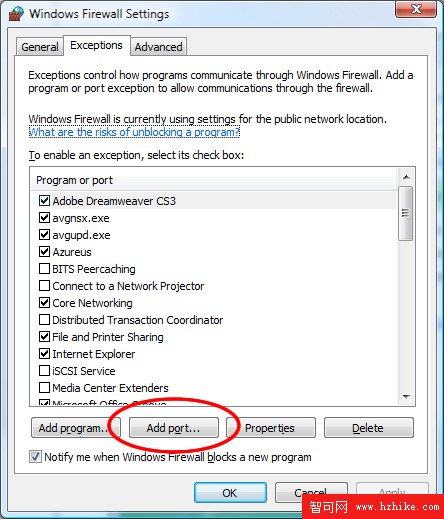Screen dimensions: 444x519
Task: Toggle Notify me when Firewall blocks checkbox
Action: 35,457
